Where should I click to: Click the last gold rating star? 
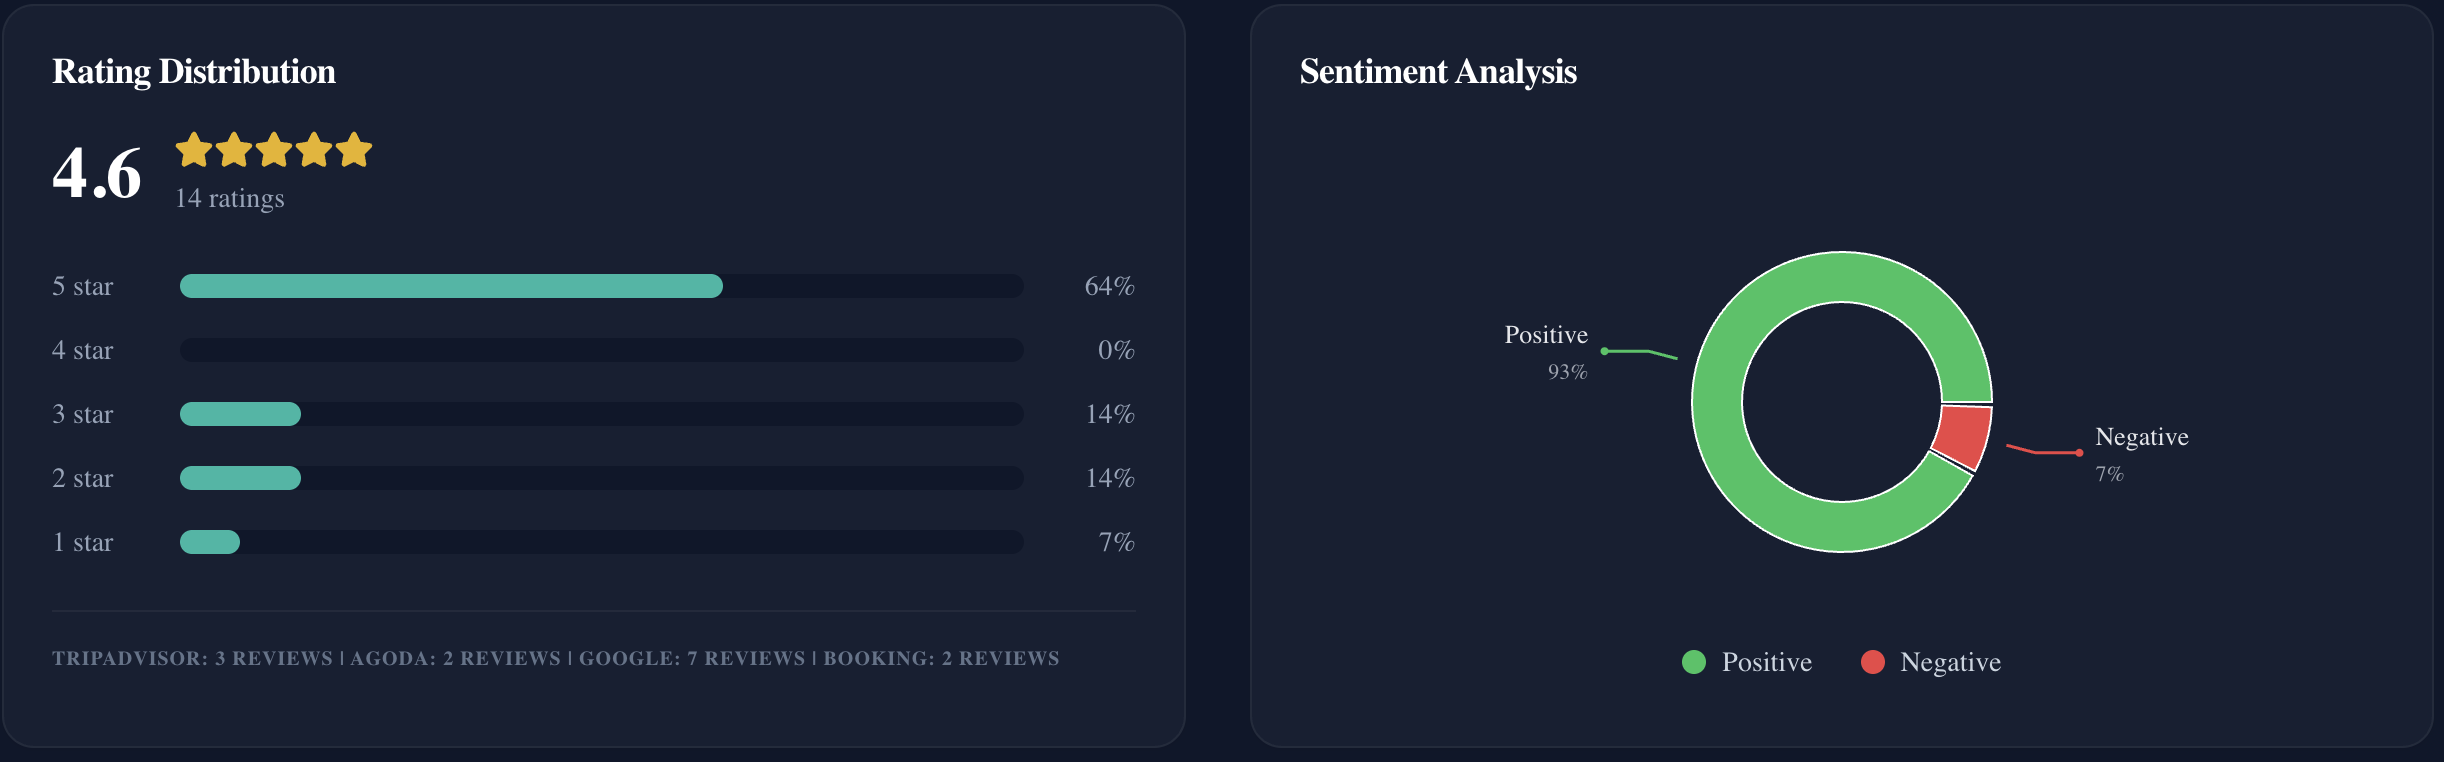354,150
